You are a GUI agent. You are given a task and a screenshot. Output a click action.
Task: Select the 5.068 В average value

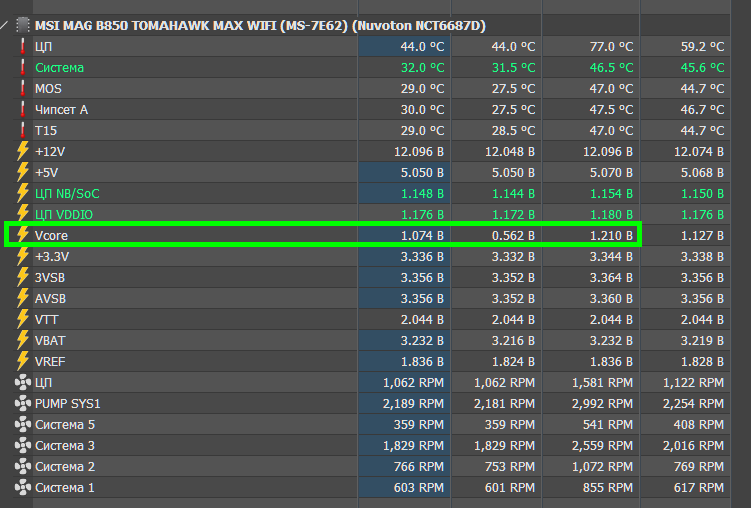(702, 172)
